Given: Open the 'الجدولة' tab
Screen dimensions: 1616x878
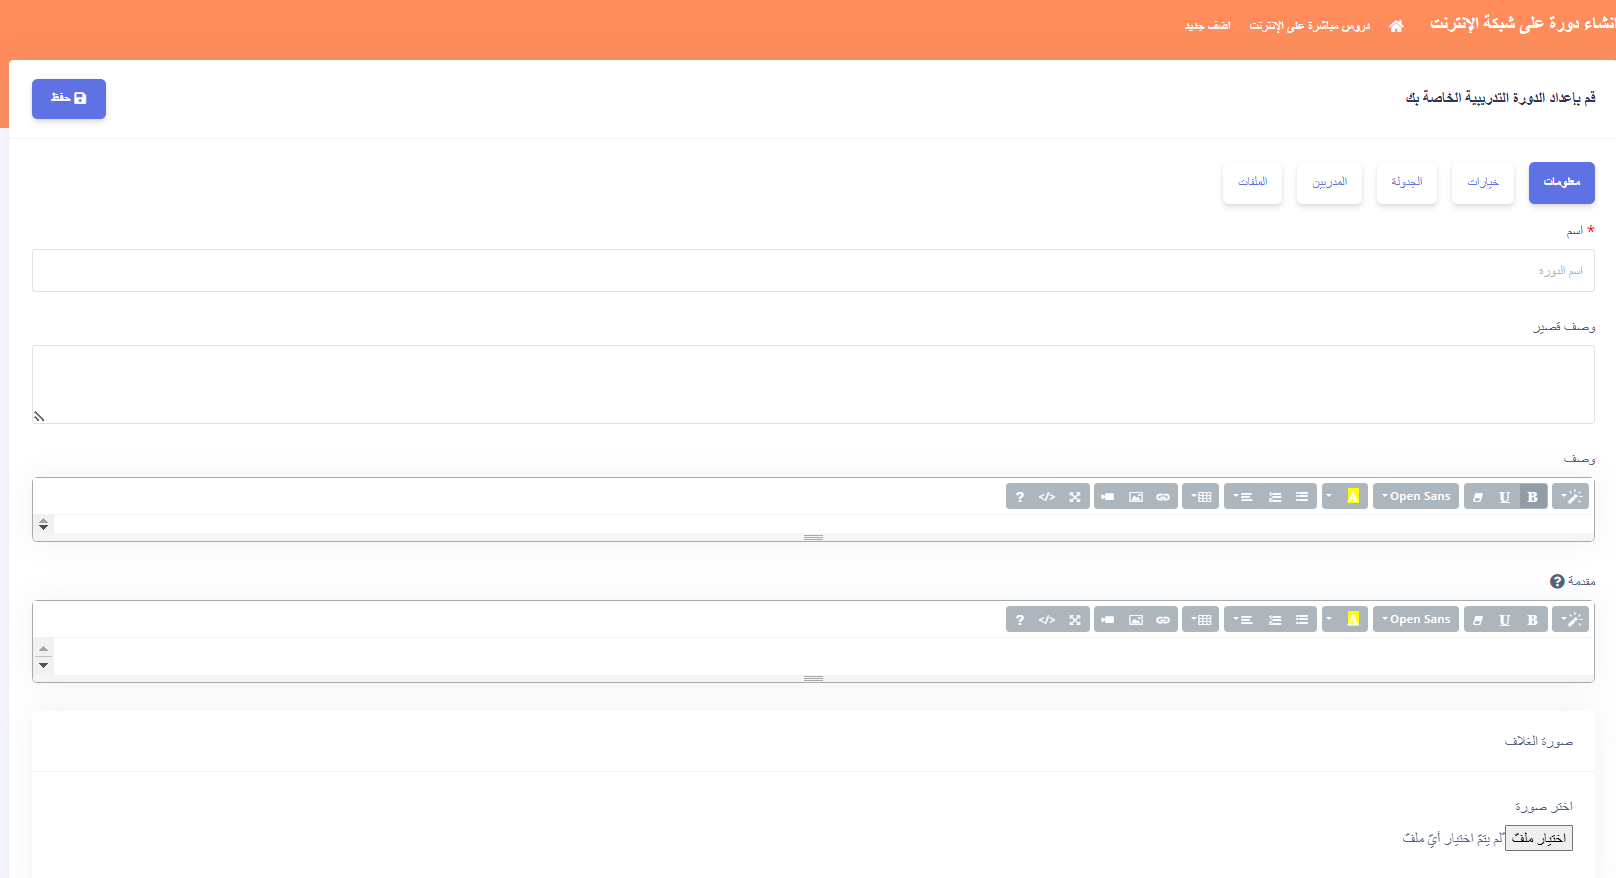Looking at the screenshot, I should pyautogui.click(x=1407, y=183).
